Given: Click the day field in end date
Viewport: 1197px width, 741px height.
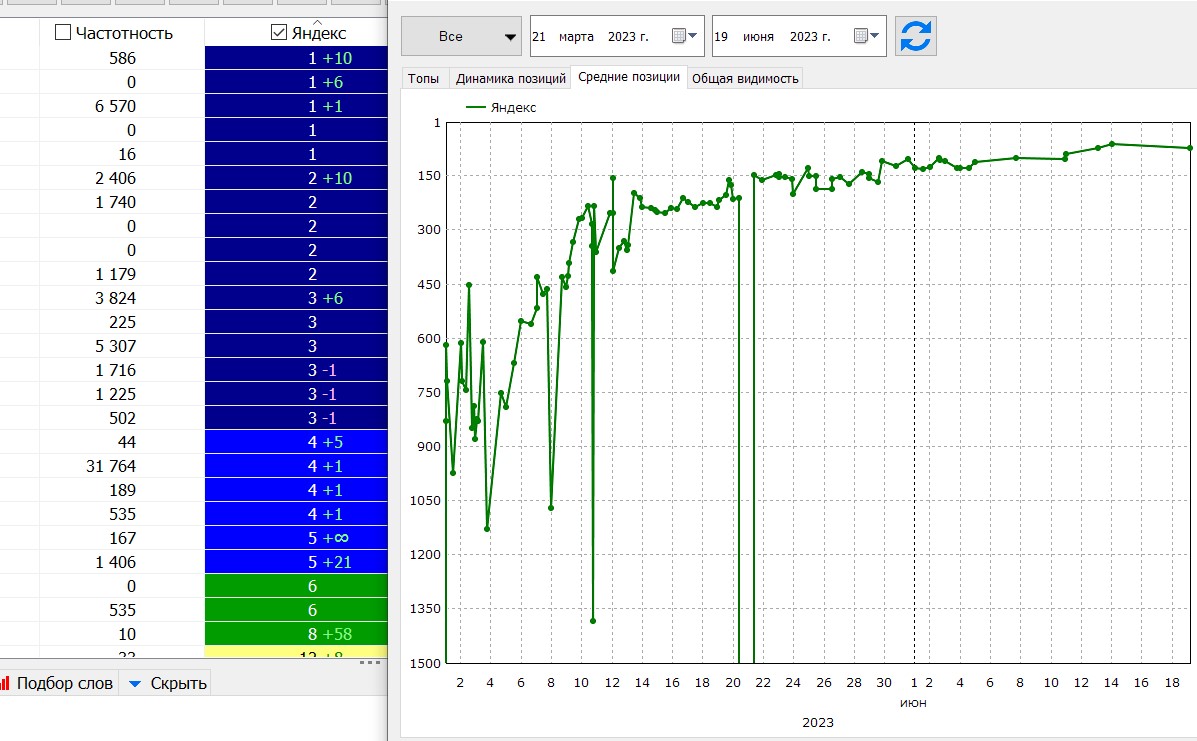Looking at the screenshot, I should pyautogui.click(x=721, y=36).
